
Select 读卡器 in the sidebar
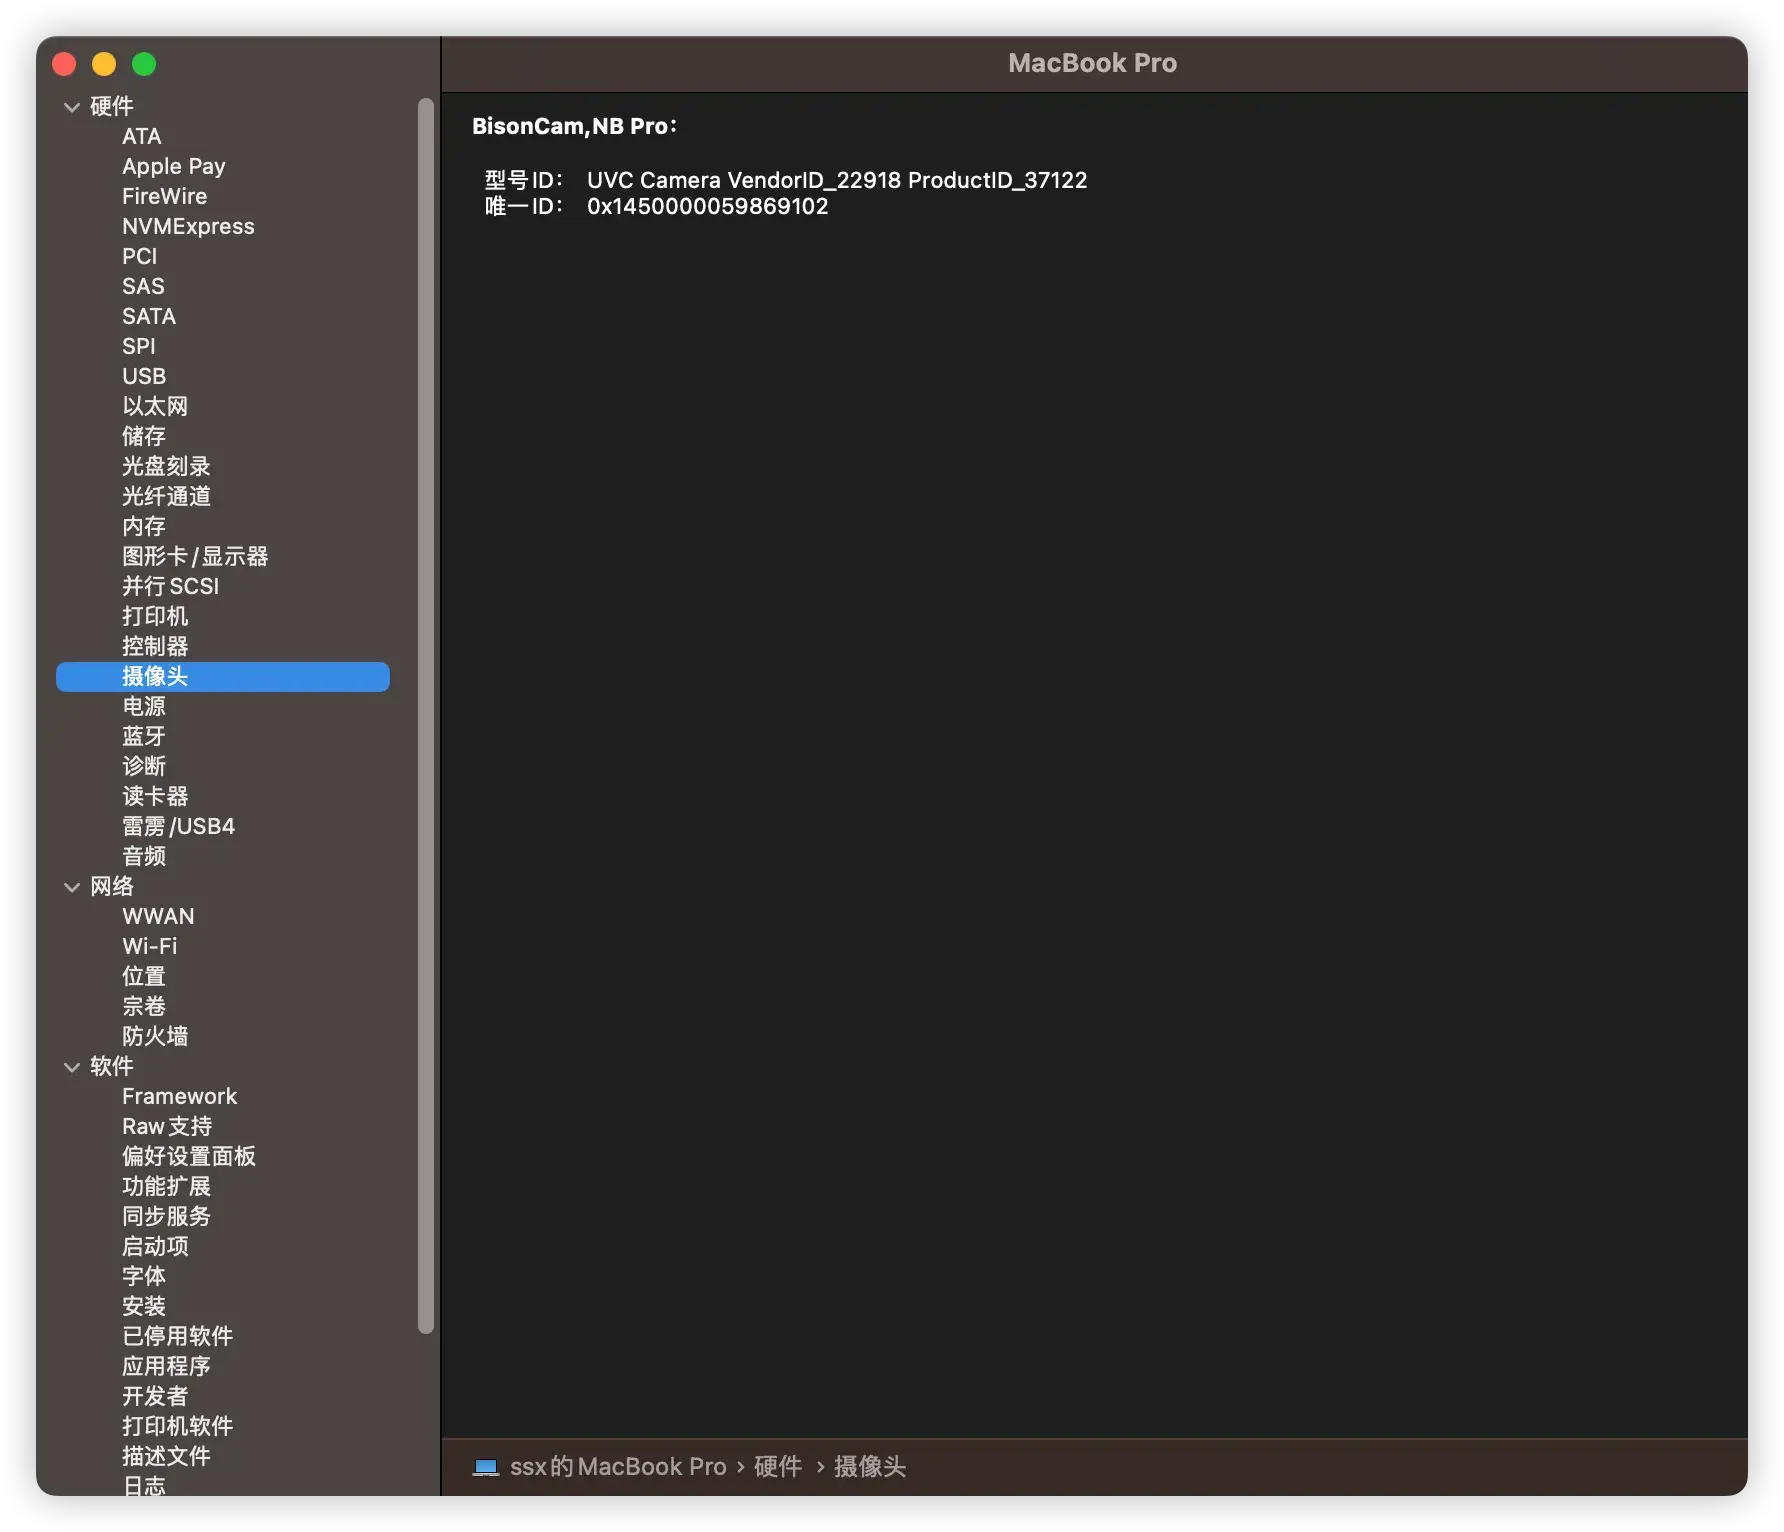155,796
